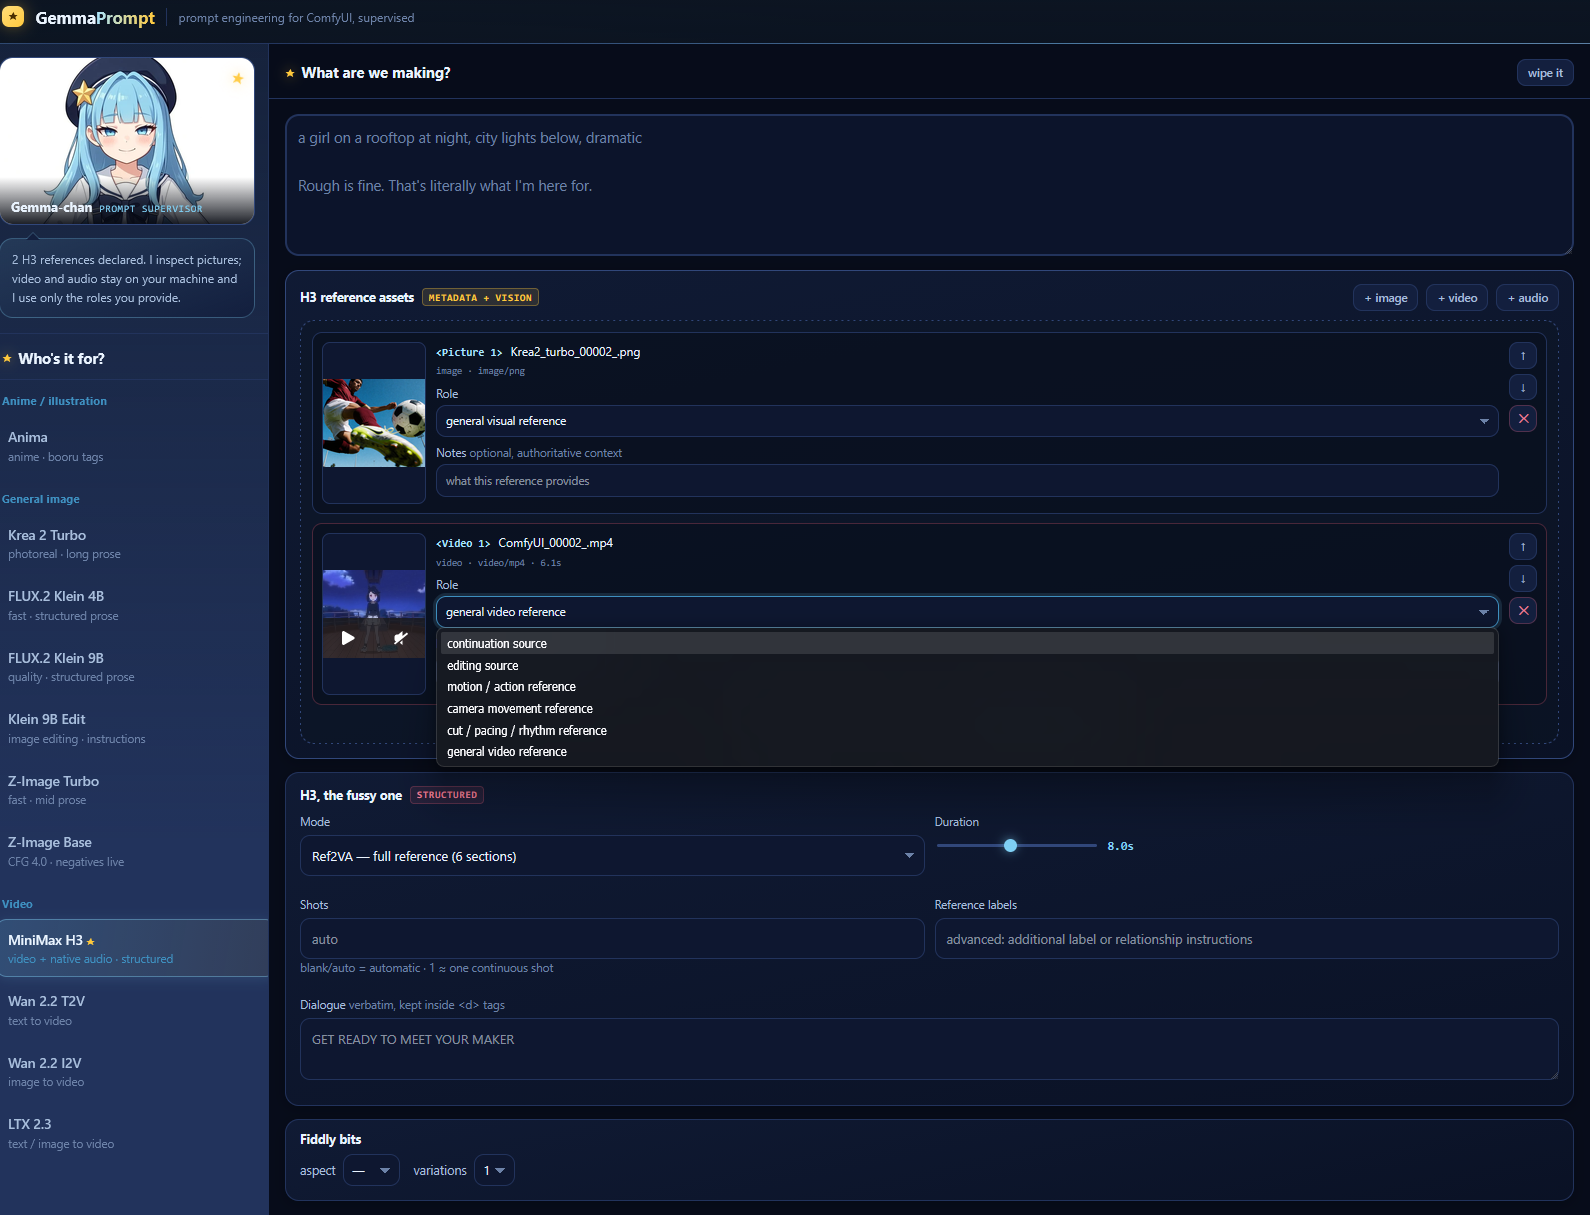Play the ComfyUI_00002_.mp4 video preview
Image resolution: width=1590 pixels, height=1215 pixels.
tap(348, 638)
